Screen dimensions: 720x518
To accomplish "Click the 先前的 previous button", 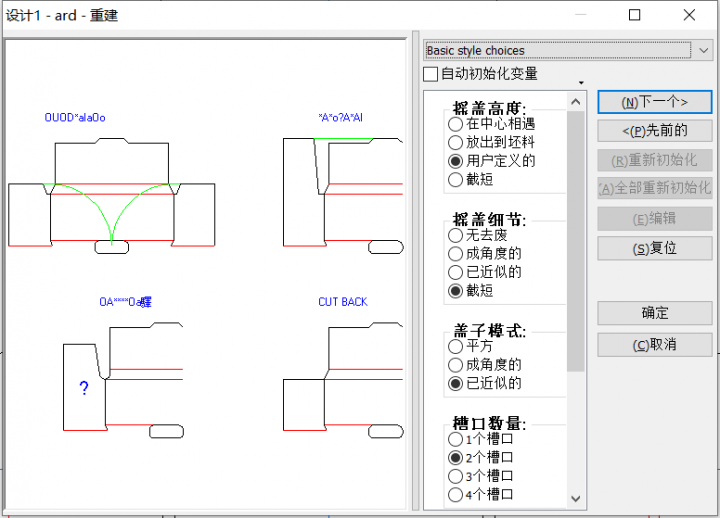I will point(654,131).
